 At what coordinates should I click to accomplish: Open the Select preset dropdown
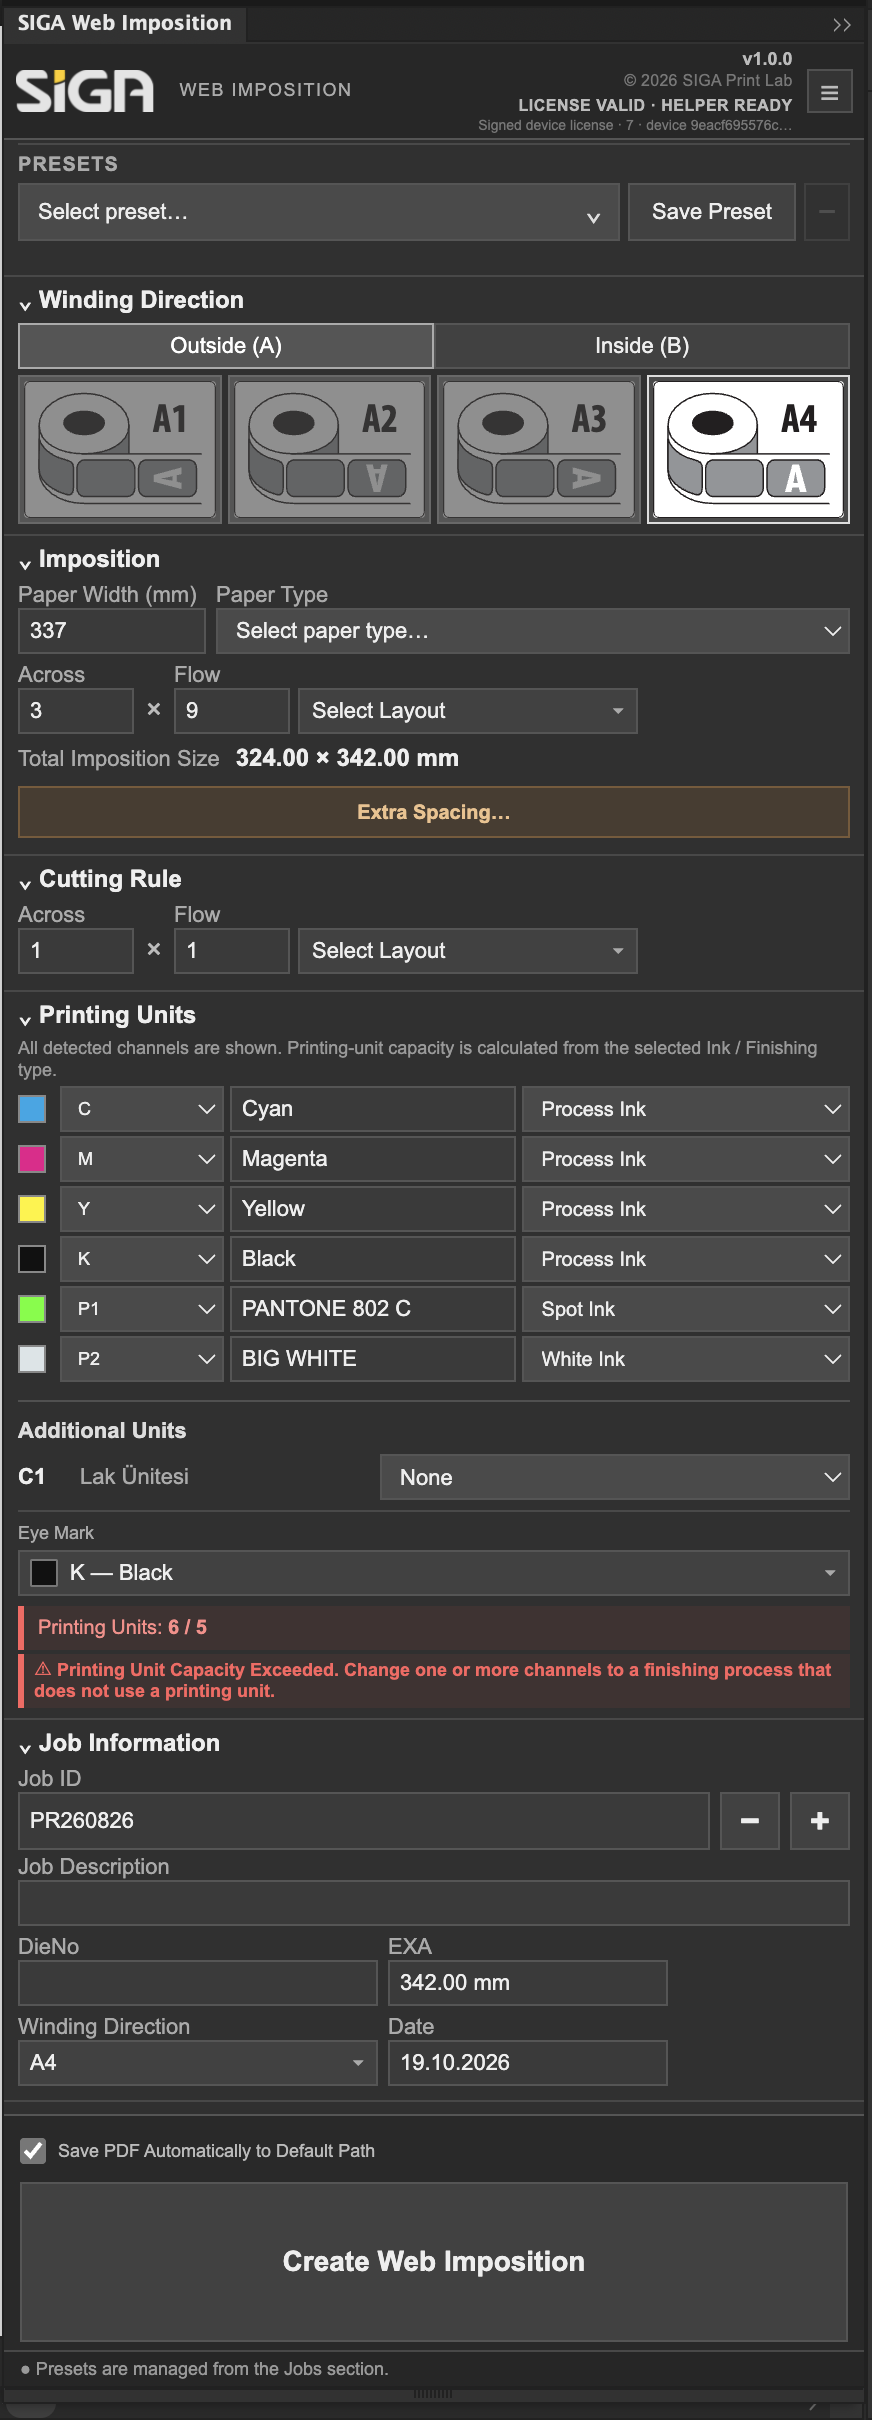319,212
